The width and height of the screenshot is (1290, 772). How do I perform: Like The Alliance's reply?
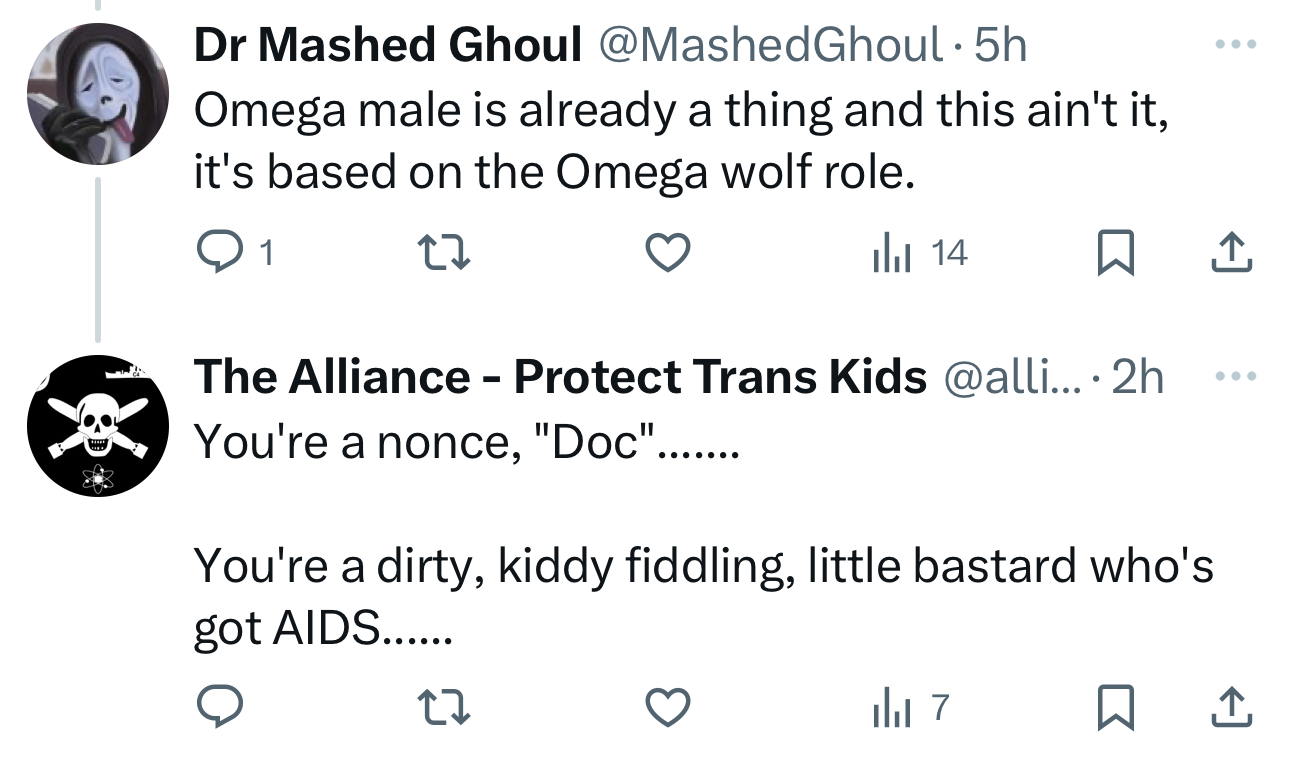coord(667,709)
